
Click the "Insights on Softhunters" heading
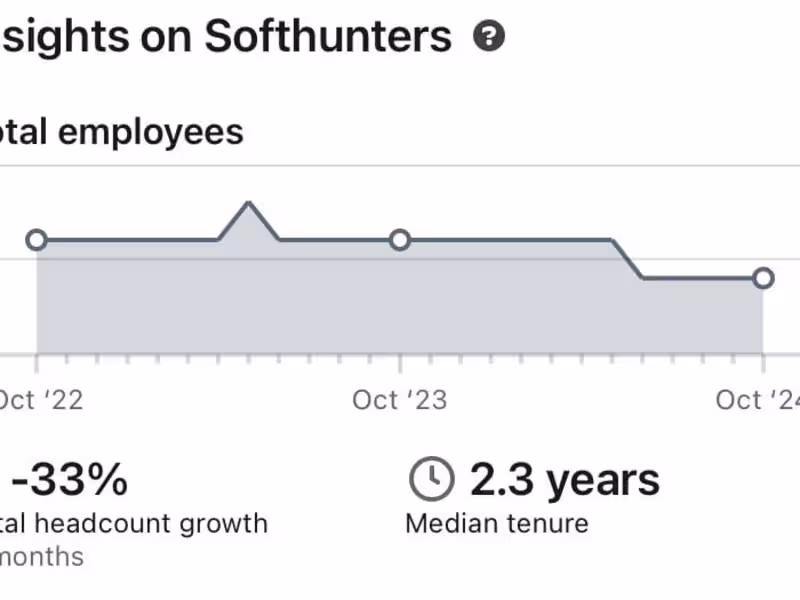pyautogui.click(x=225, y=38)
